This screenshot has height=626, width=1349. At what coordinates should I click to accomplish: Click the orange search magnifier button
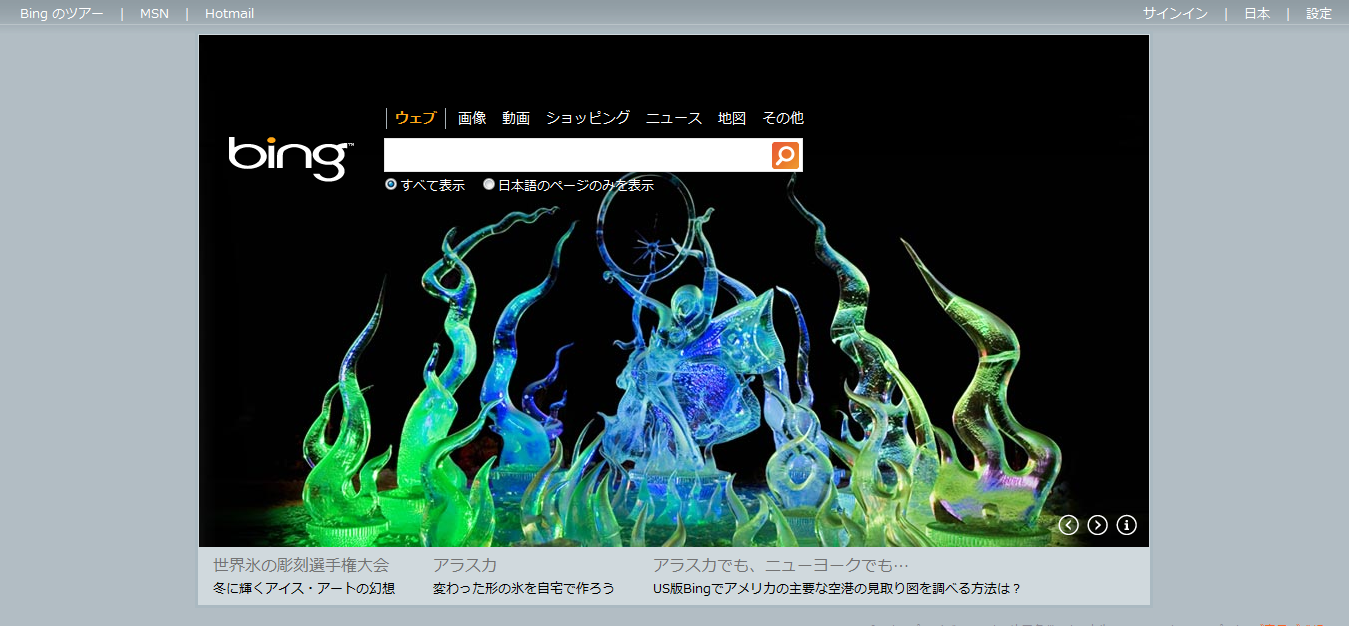click(785, 155)
